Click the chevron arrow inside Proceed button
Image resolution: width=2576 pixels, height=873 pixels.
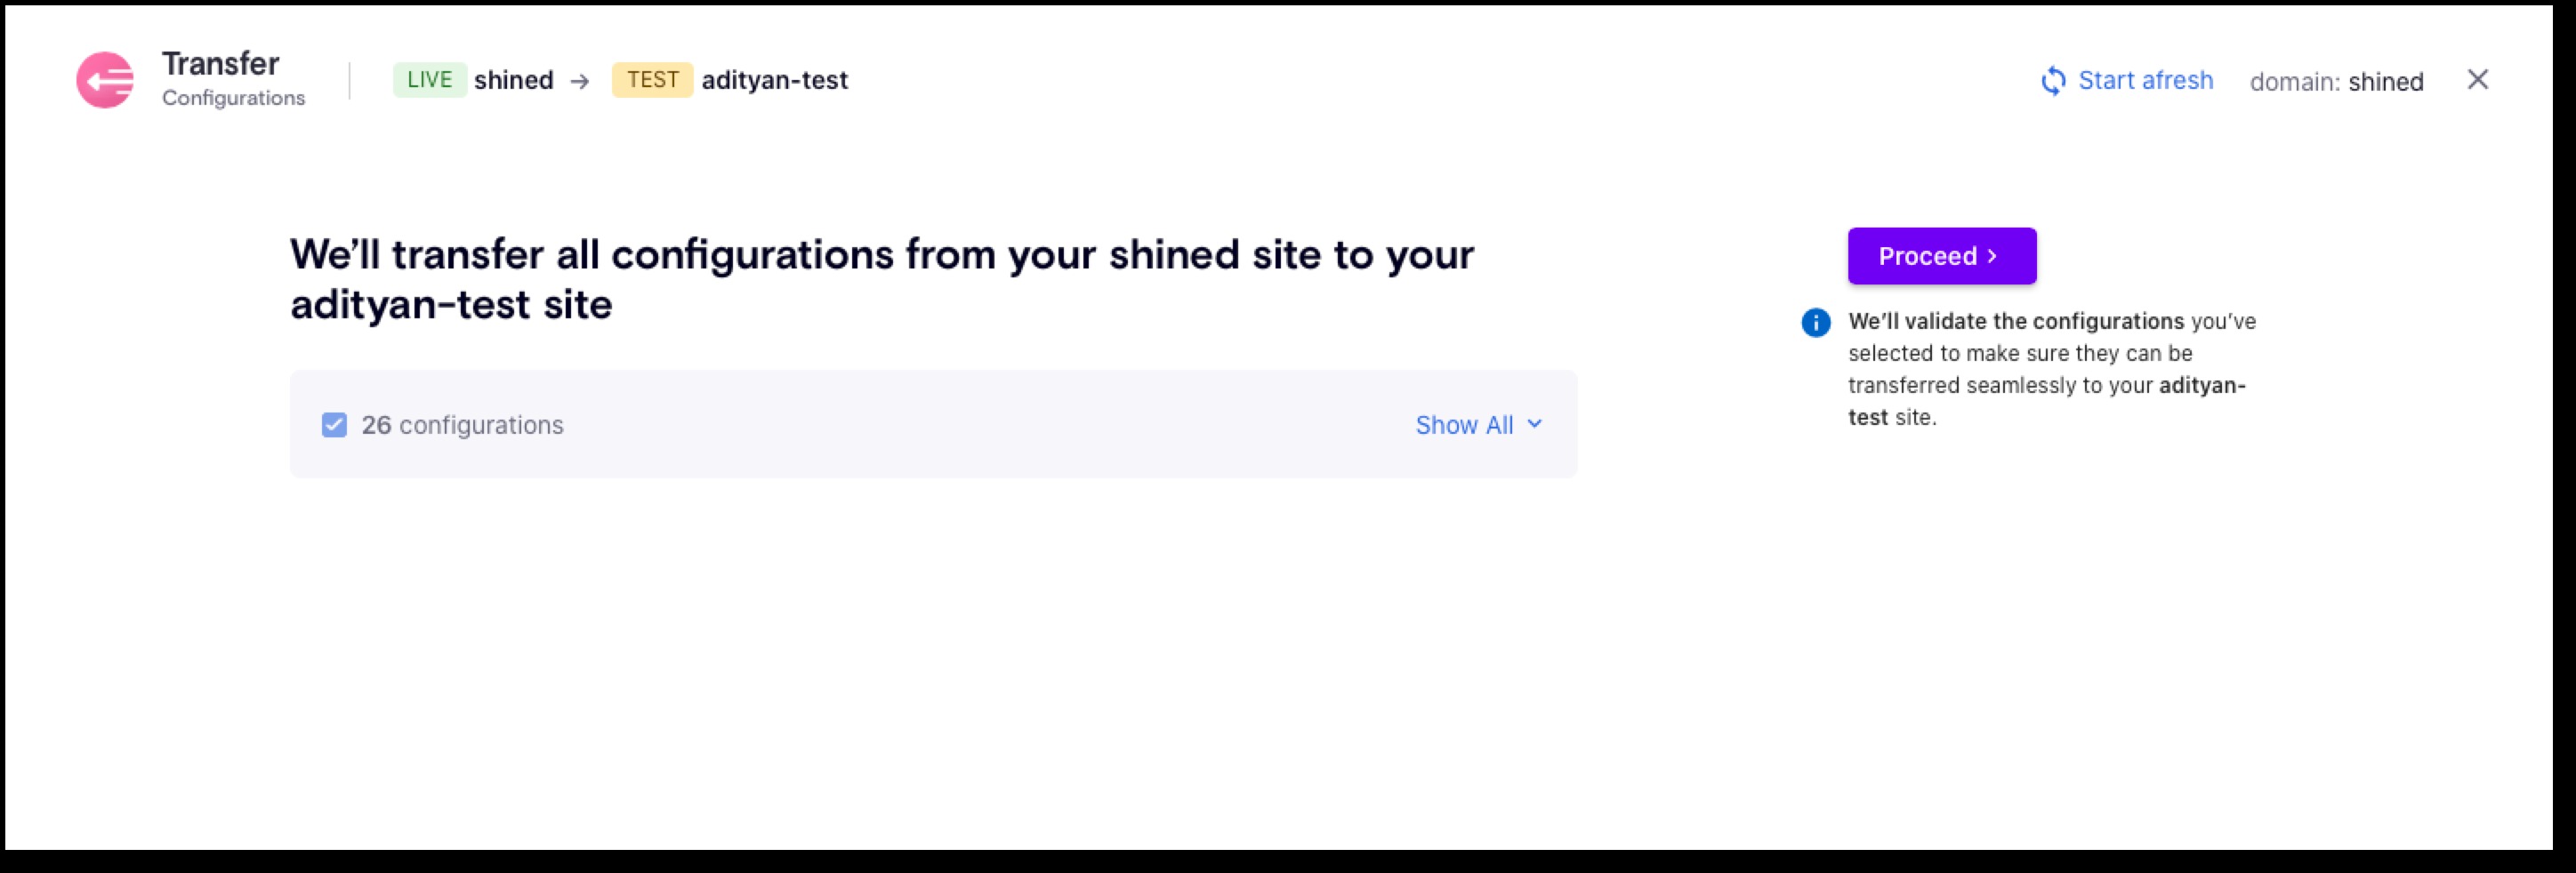1992,256
